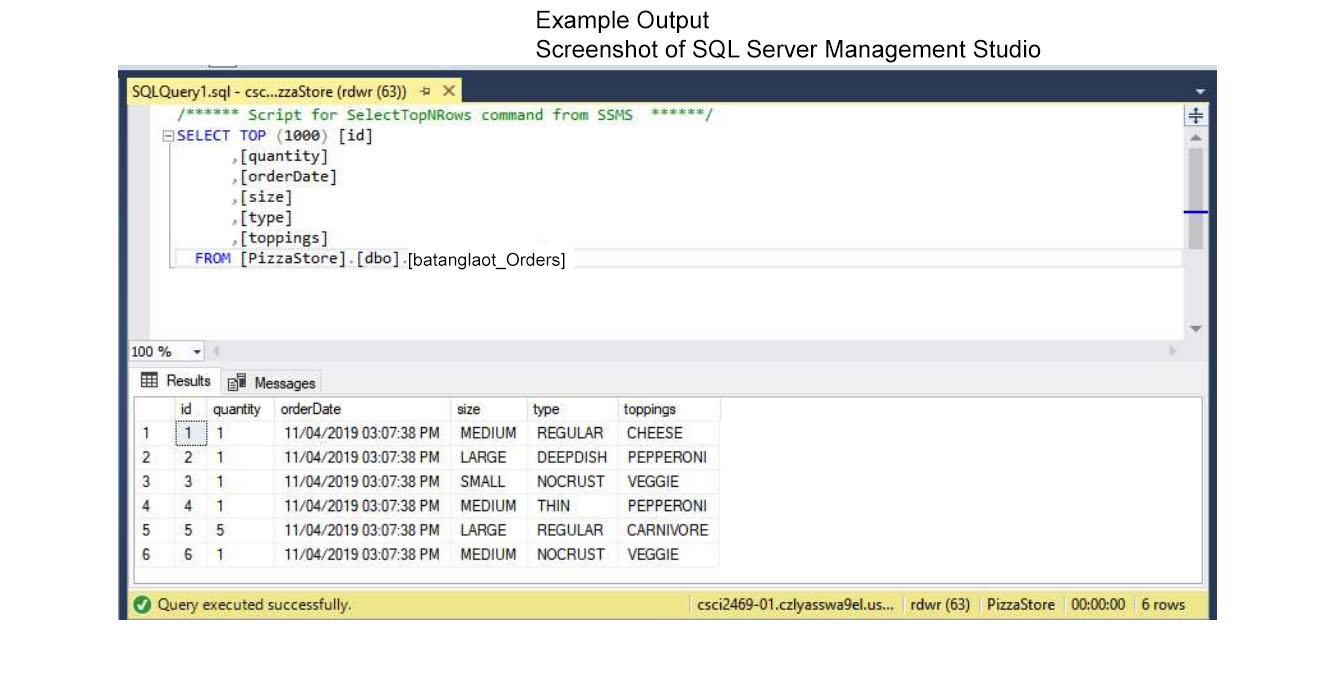Click the id column header
The width and height of the screenshot is (1320, 681).
190,409
